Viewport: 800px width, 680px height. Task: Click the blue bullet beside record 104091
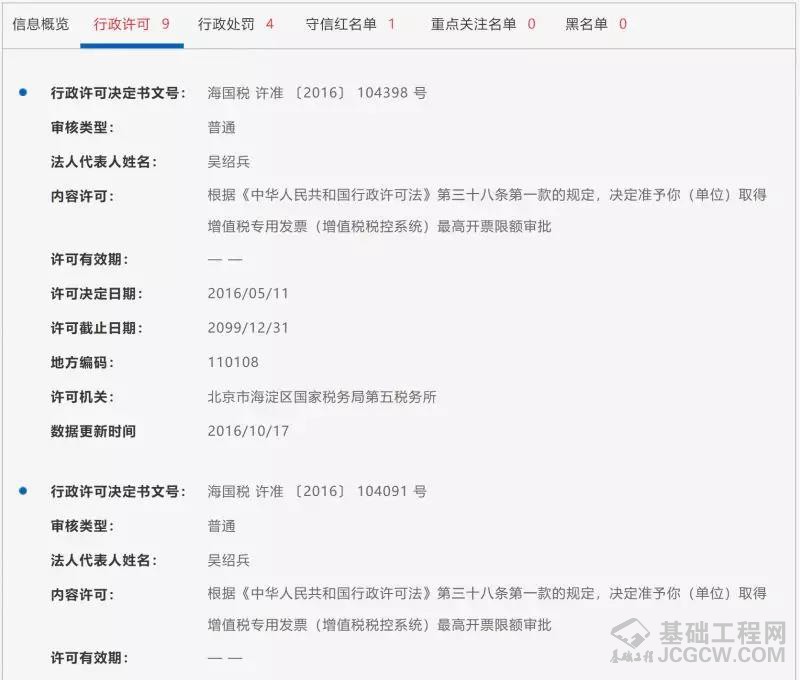point(23,491)
